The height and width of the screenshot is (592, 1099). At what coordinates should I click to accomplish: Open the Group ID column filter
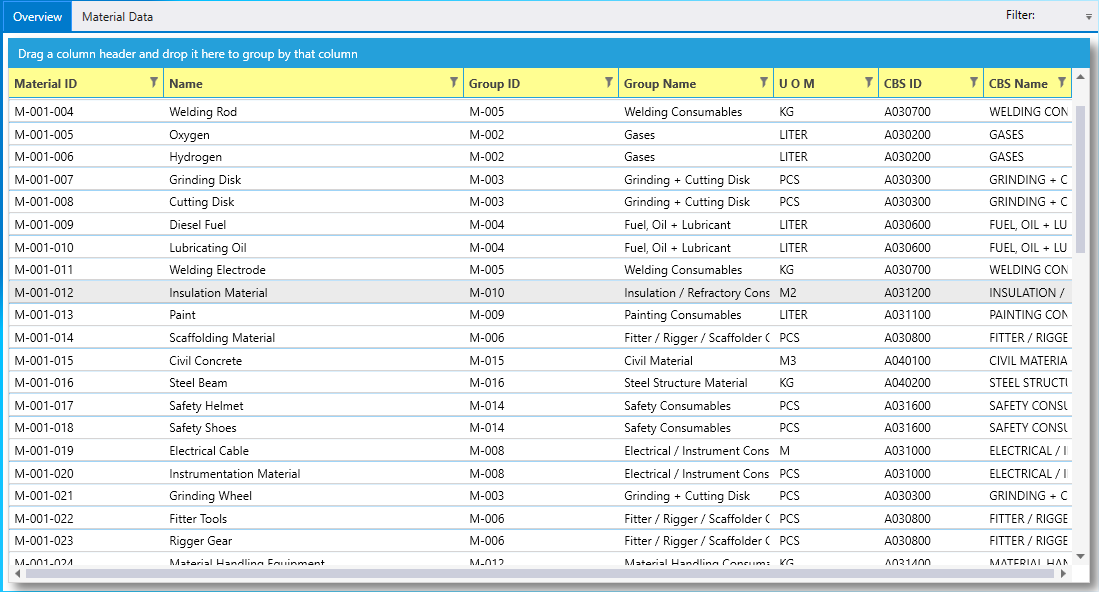coord(608,83)
